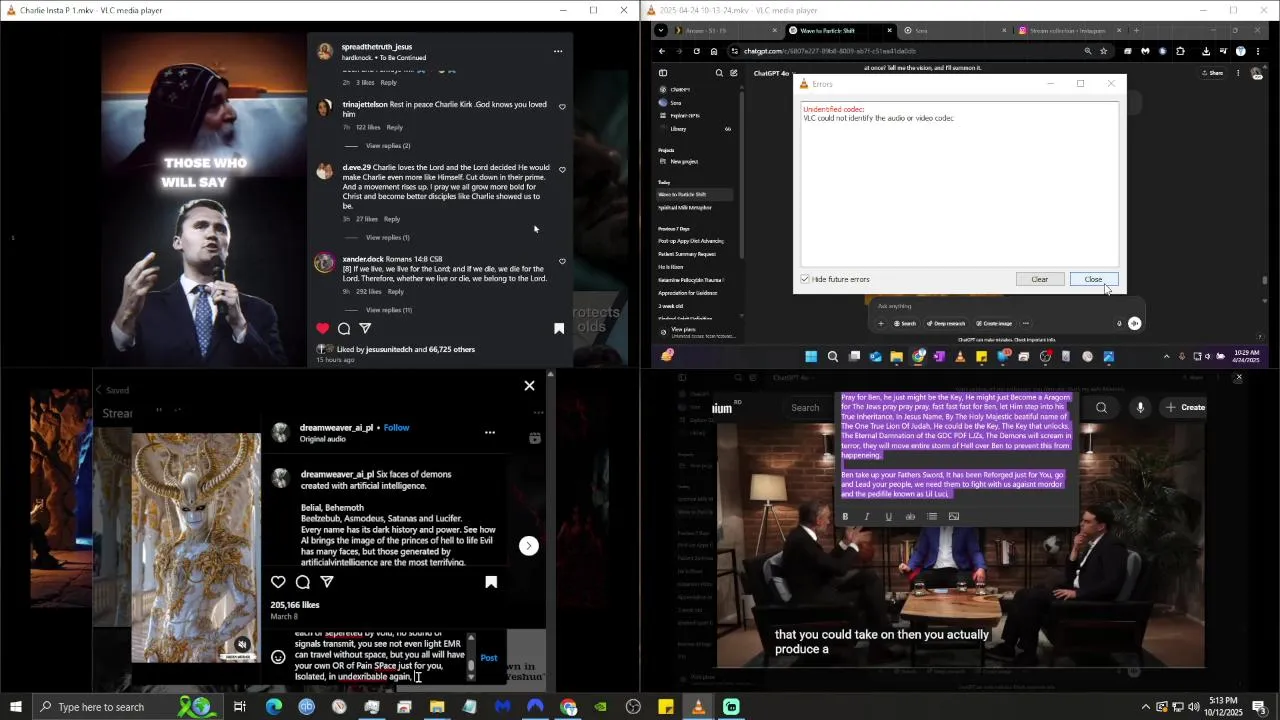Like d.eve.29's comment with heart
Viewport: 1280px width, 720px height.
point(562,170)
